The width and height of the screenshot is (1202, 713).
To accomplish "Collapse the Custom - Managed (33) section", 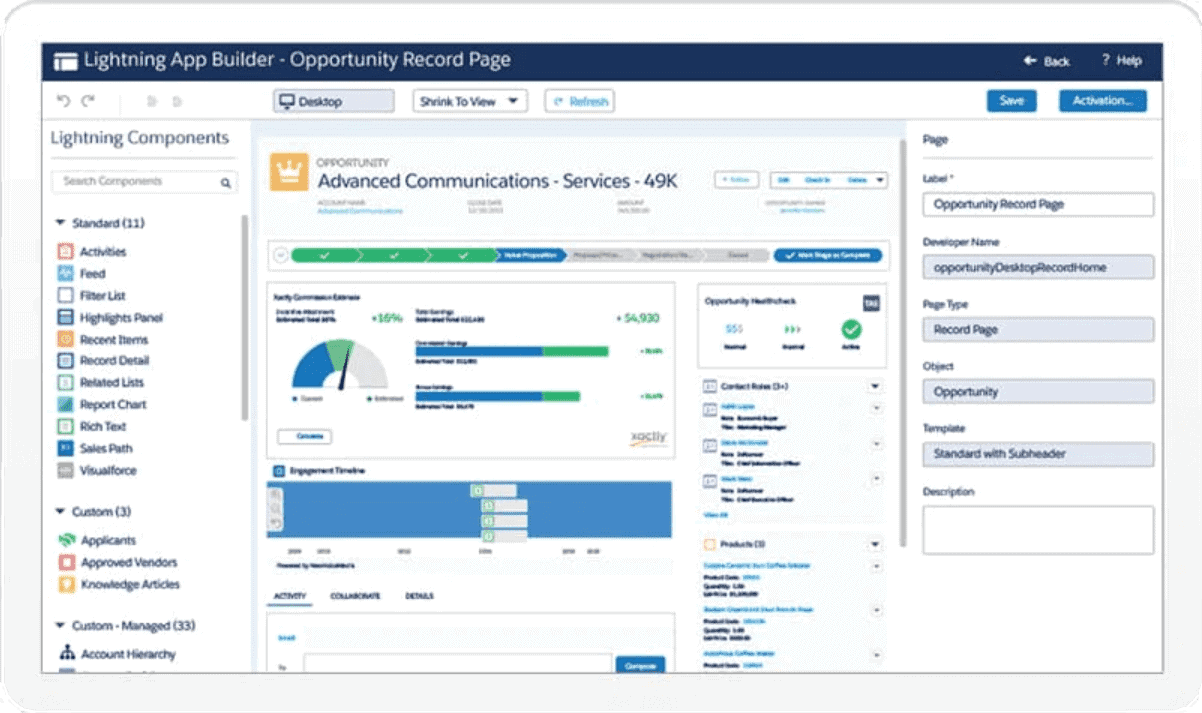I will pyautogui.click(x=61, y=626).
